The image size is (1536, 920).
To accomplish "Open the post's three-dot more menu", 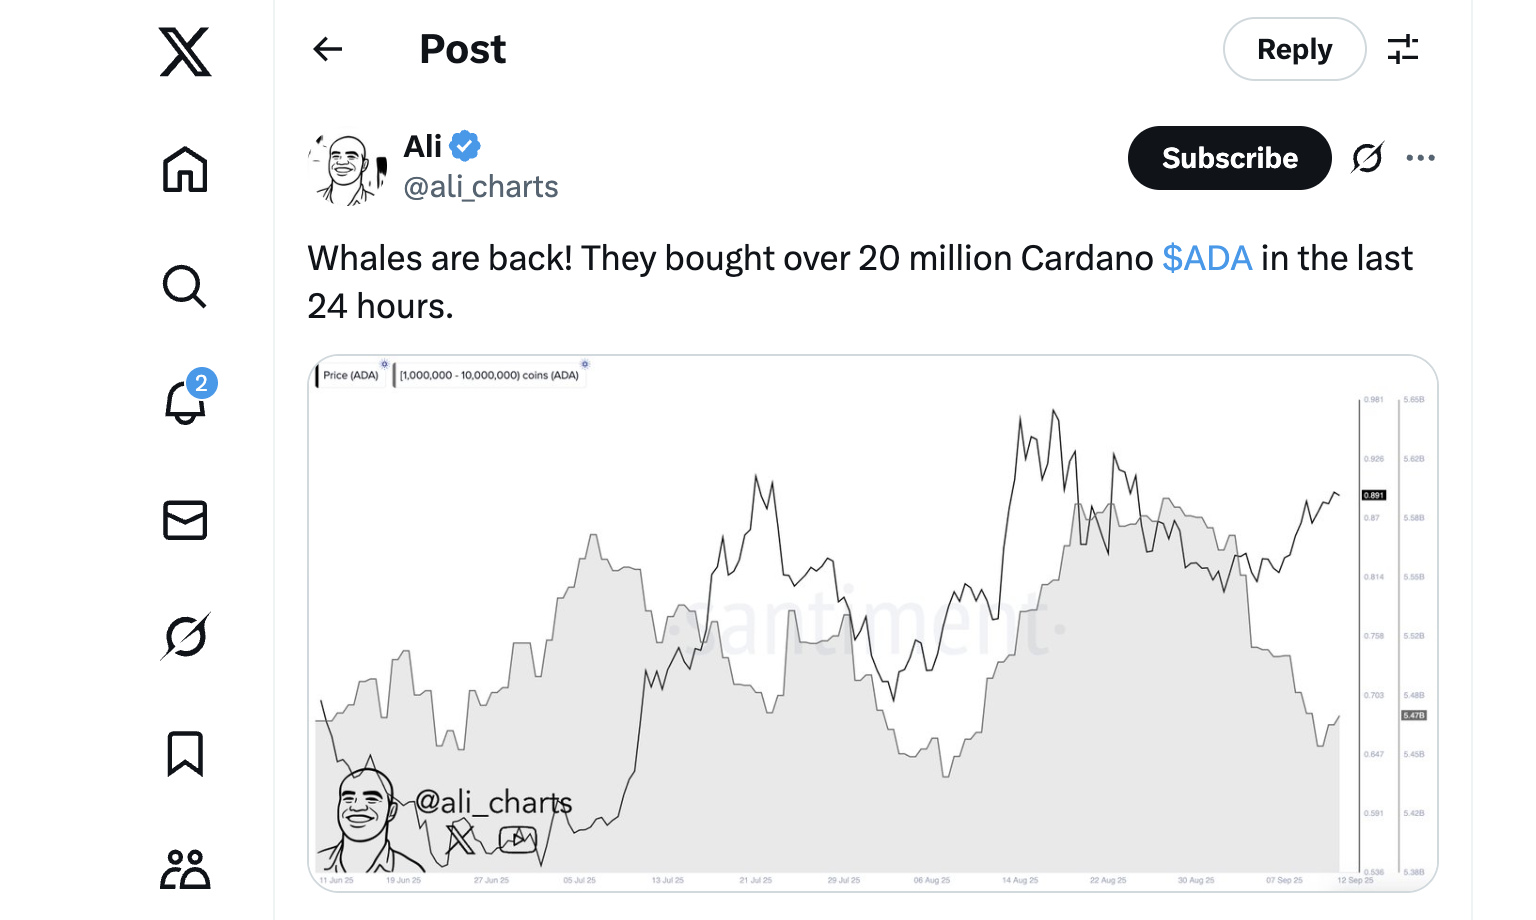I will [x=1420, y=158].
